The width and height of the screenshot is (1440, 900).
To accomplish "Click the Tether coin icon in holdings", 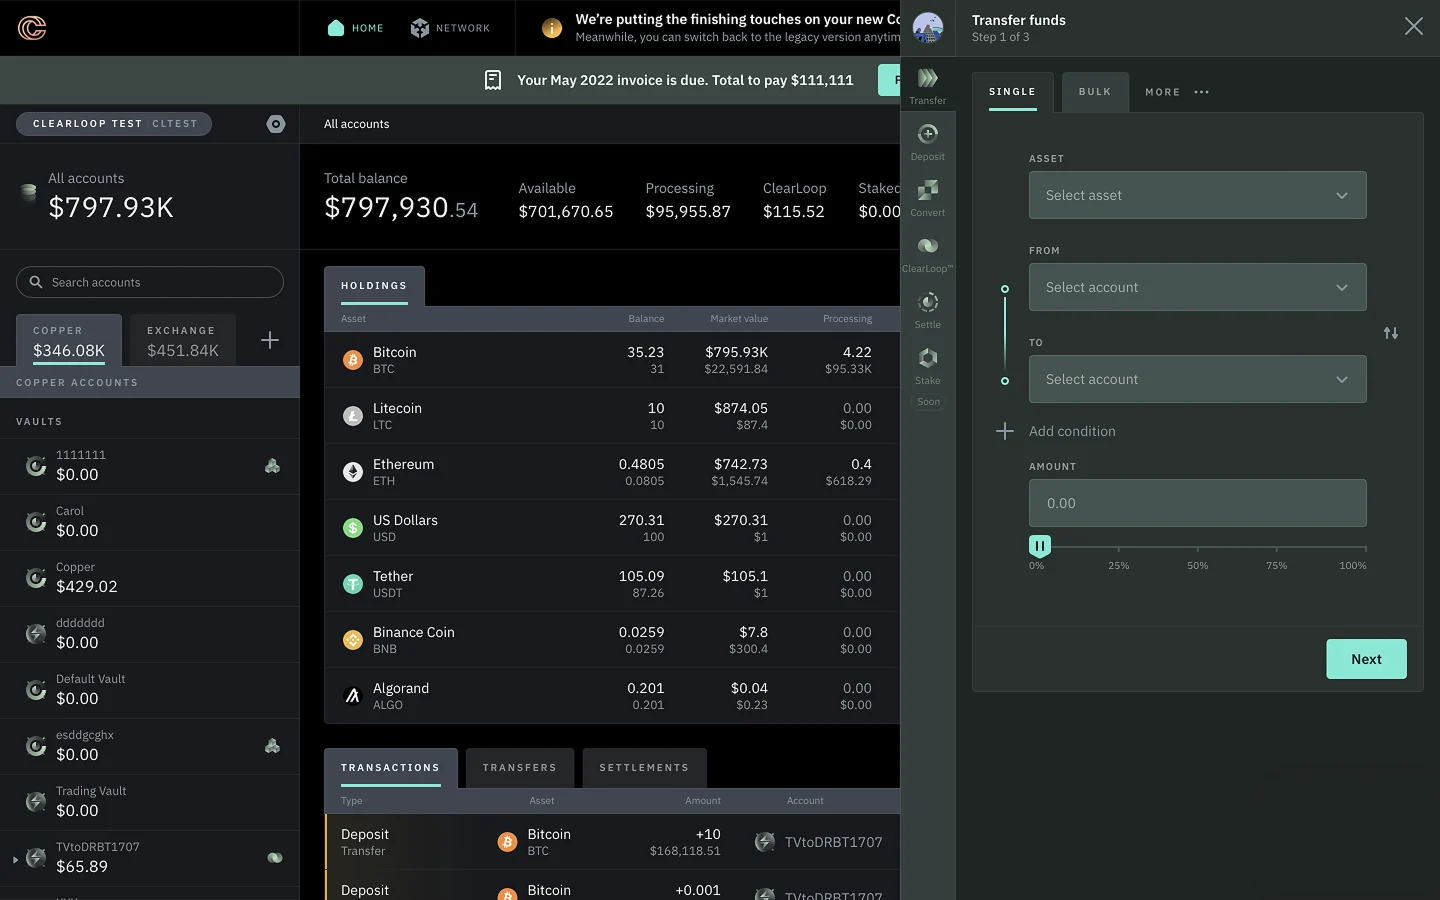I will click(x=353, y=584).
